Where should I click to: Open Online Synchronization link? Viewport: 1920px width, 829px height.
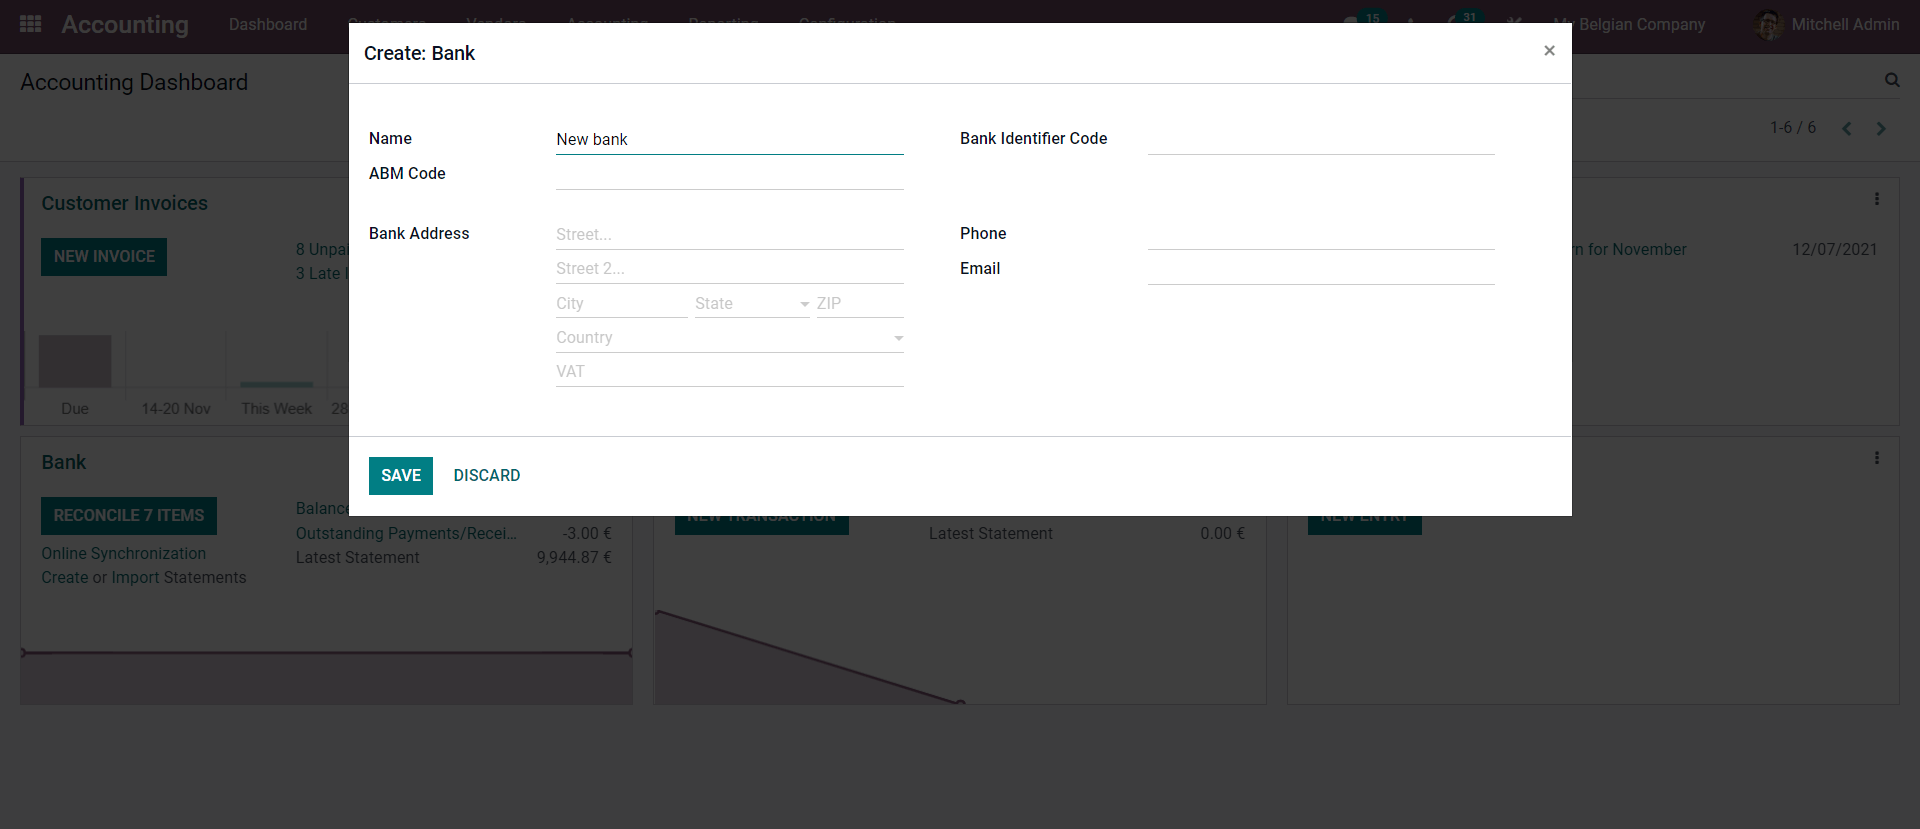point(124,554)
